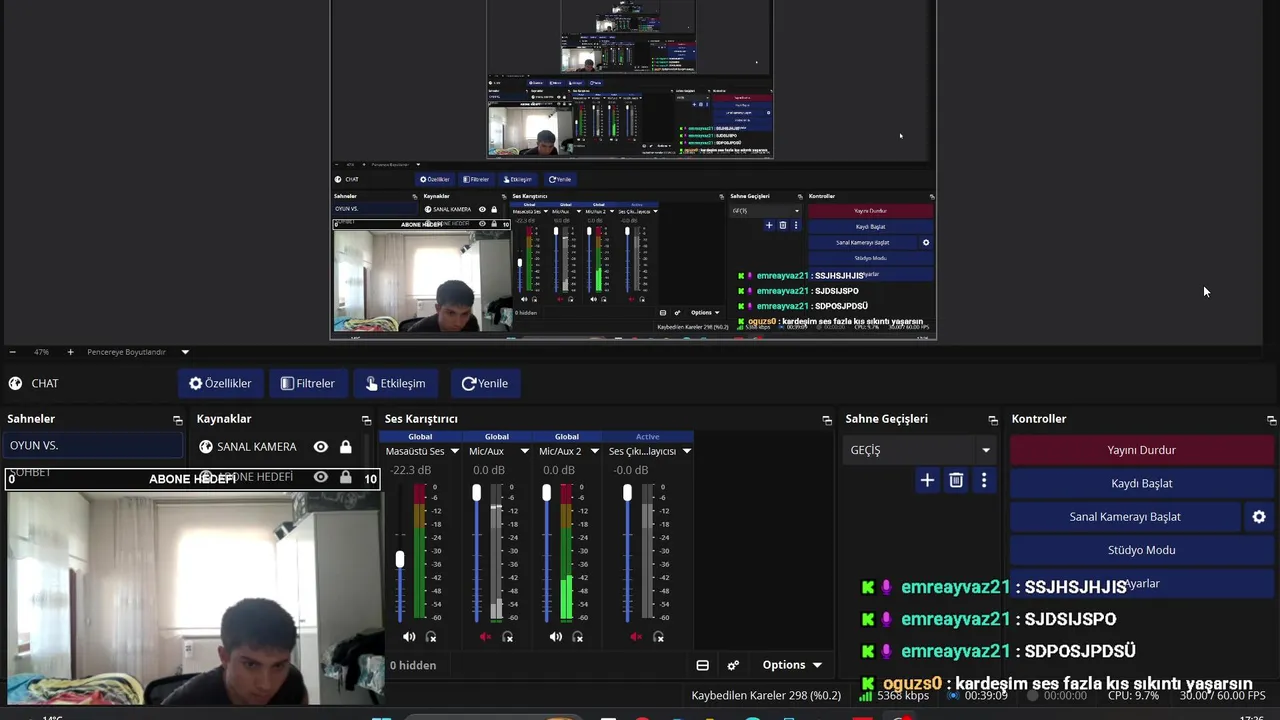Mute the Masaüstü Ses speaker icon
This screenshot has width=1280, height=720.
[x=409, y=637]
